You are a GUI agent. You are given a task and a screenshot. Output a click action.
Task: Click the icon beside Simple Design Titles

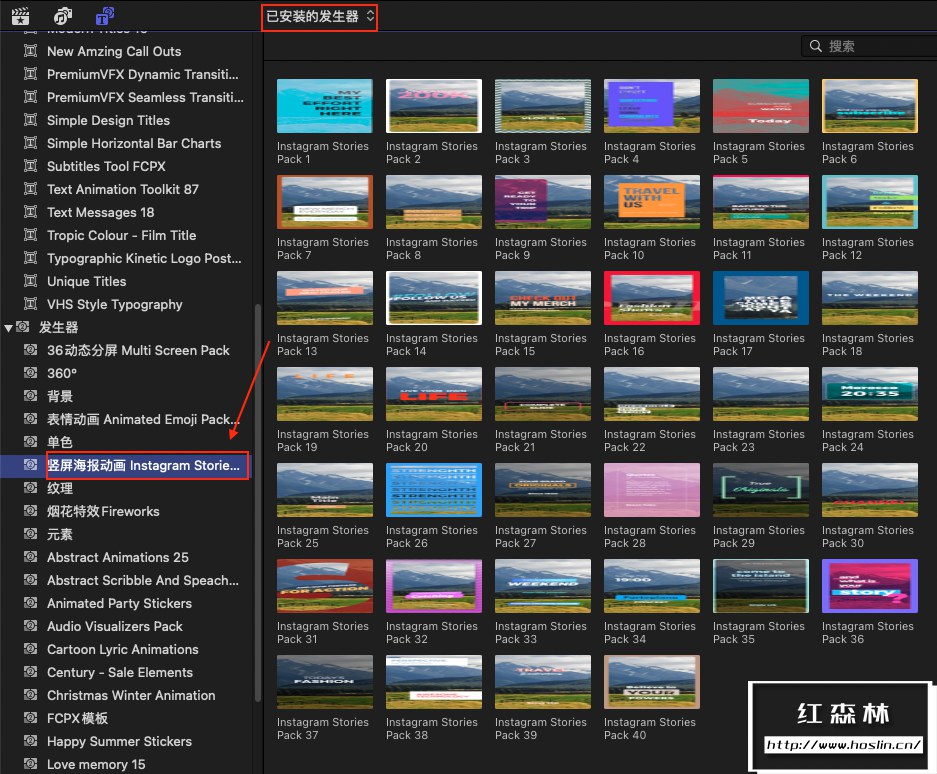tap(30, 120)
